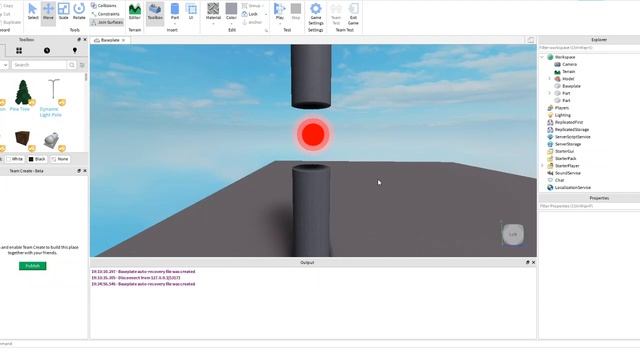This screenshot has width=640, height=360.
Task: Close the Output panel
Action: (x=533, y=262)
